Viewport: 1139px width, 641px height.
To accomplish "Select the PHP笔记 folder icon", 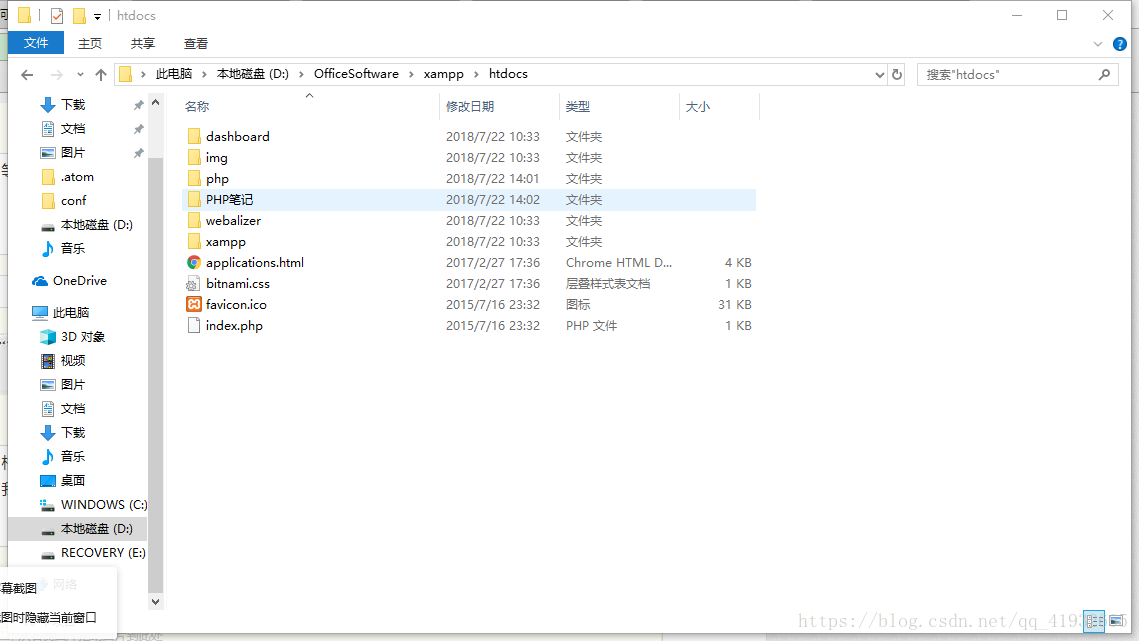I will click(x=194, y=199).
